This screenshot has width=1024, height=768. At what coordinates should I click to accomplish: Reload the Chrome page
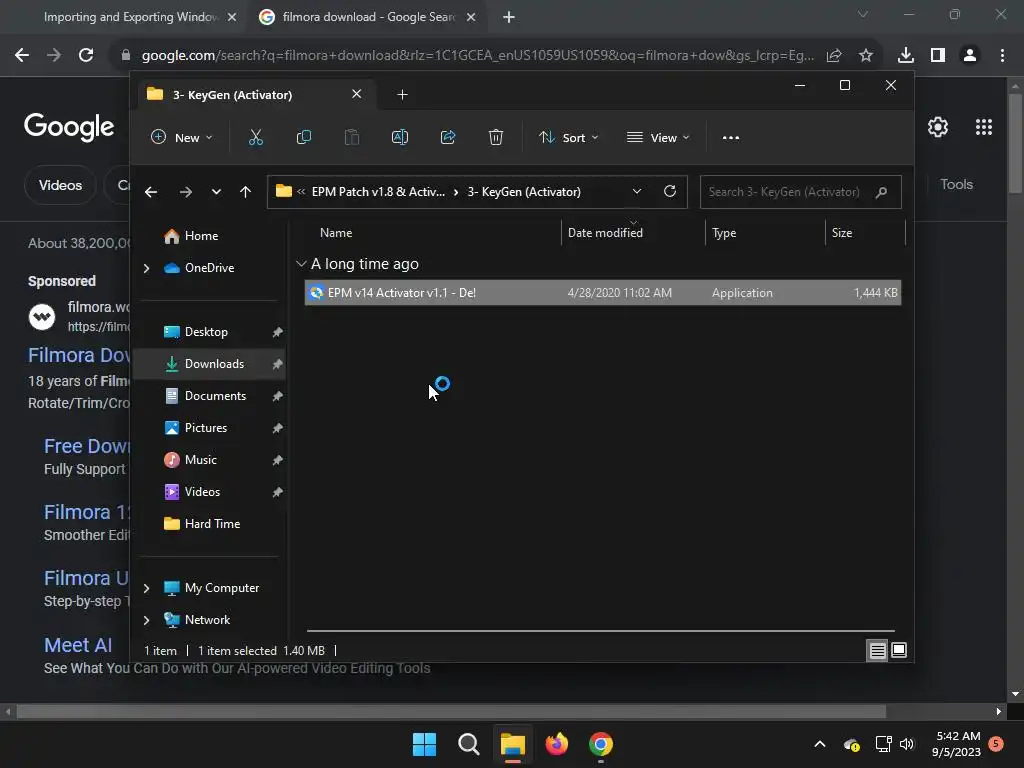86,56
